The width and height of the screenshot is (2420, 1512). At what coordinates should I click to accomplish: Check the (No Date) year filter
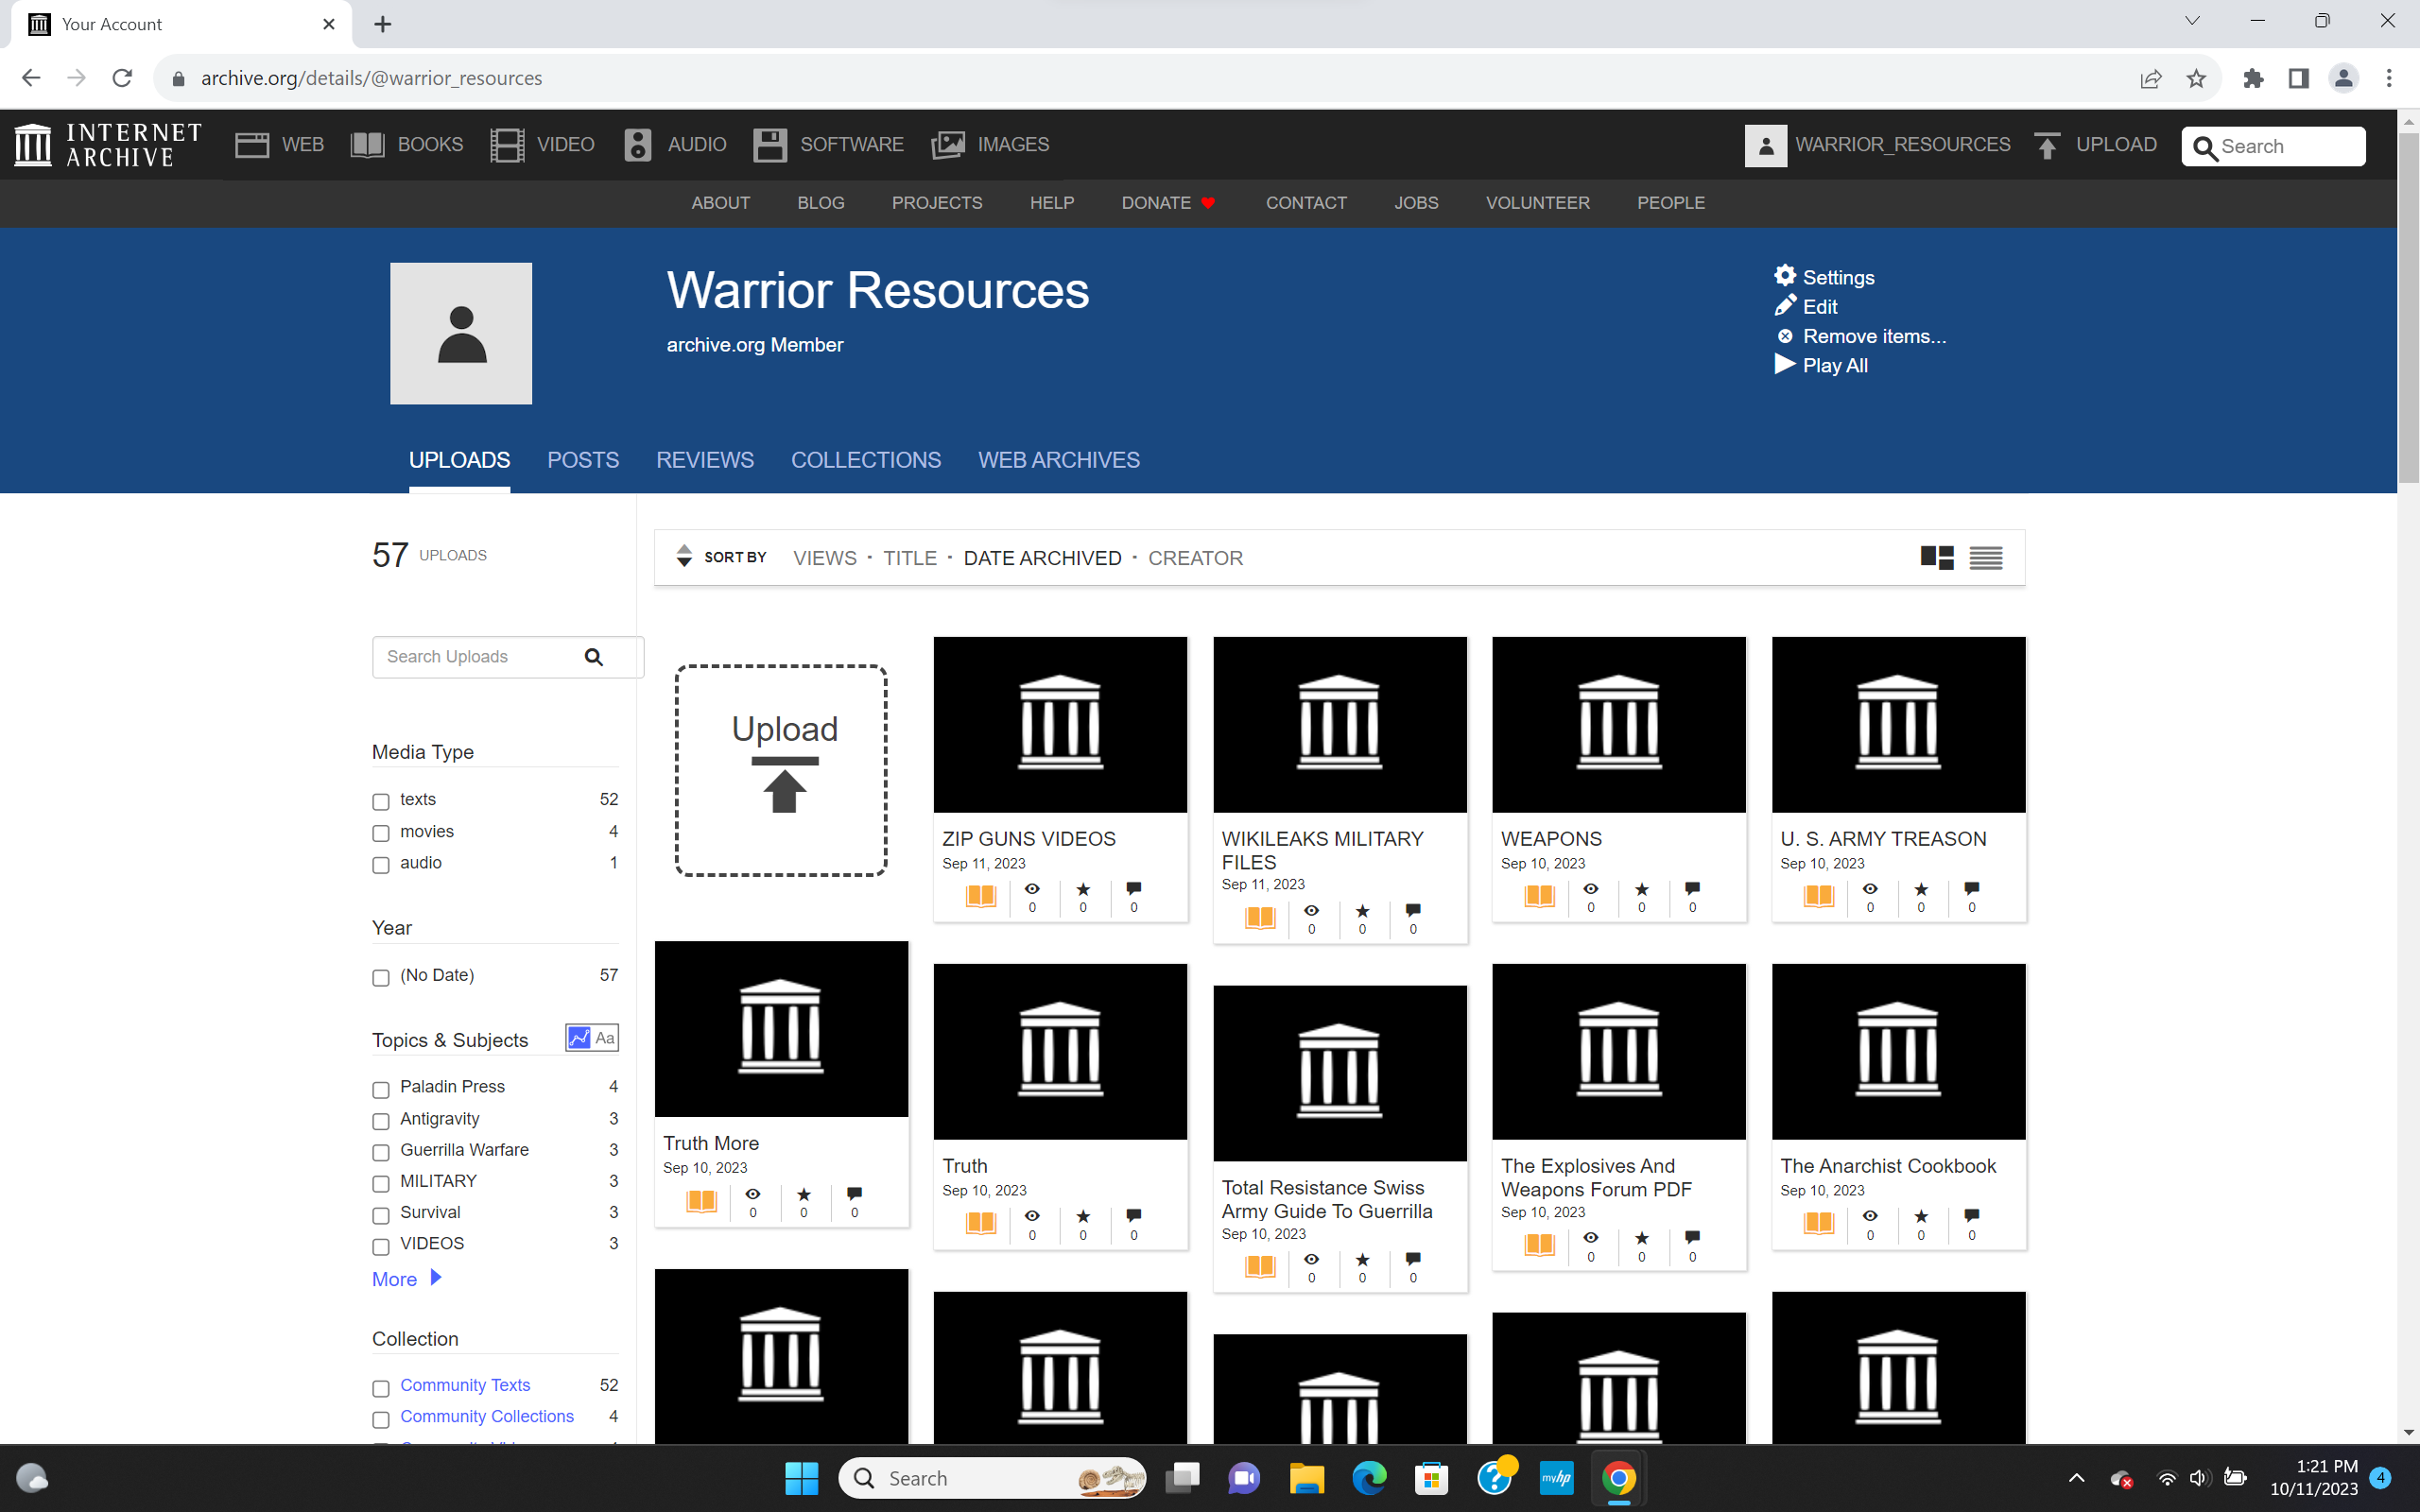pyautogui.click(x=381, y=978)
